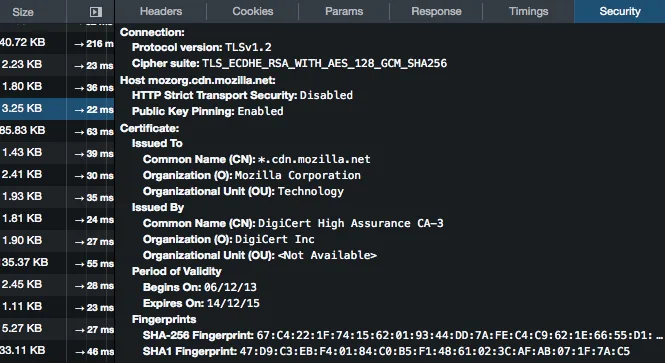The image size is (665, 363).
Task: Click the DigiCert Inc organization value
Action: pyautogui.click(x=275, y=240)
